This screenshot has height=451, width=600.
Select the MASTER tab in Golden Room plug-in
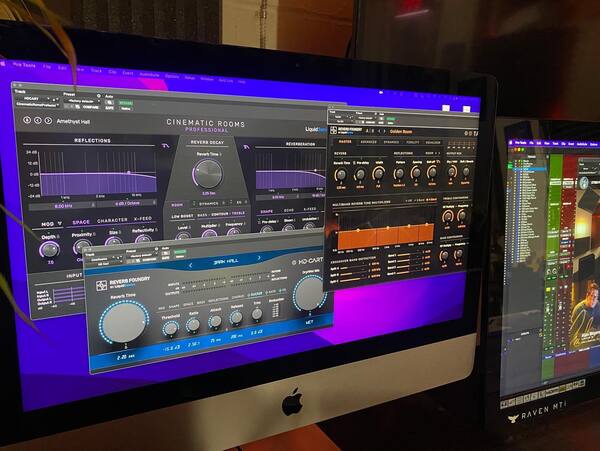[x=345, y=141]
